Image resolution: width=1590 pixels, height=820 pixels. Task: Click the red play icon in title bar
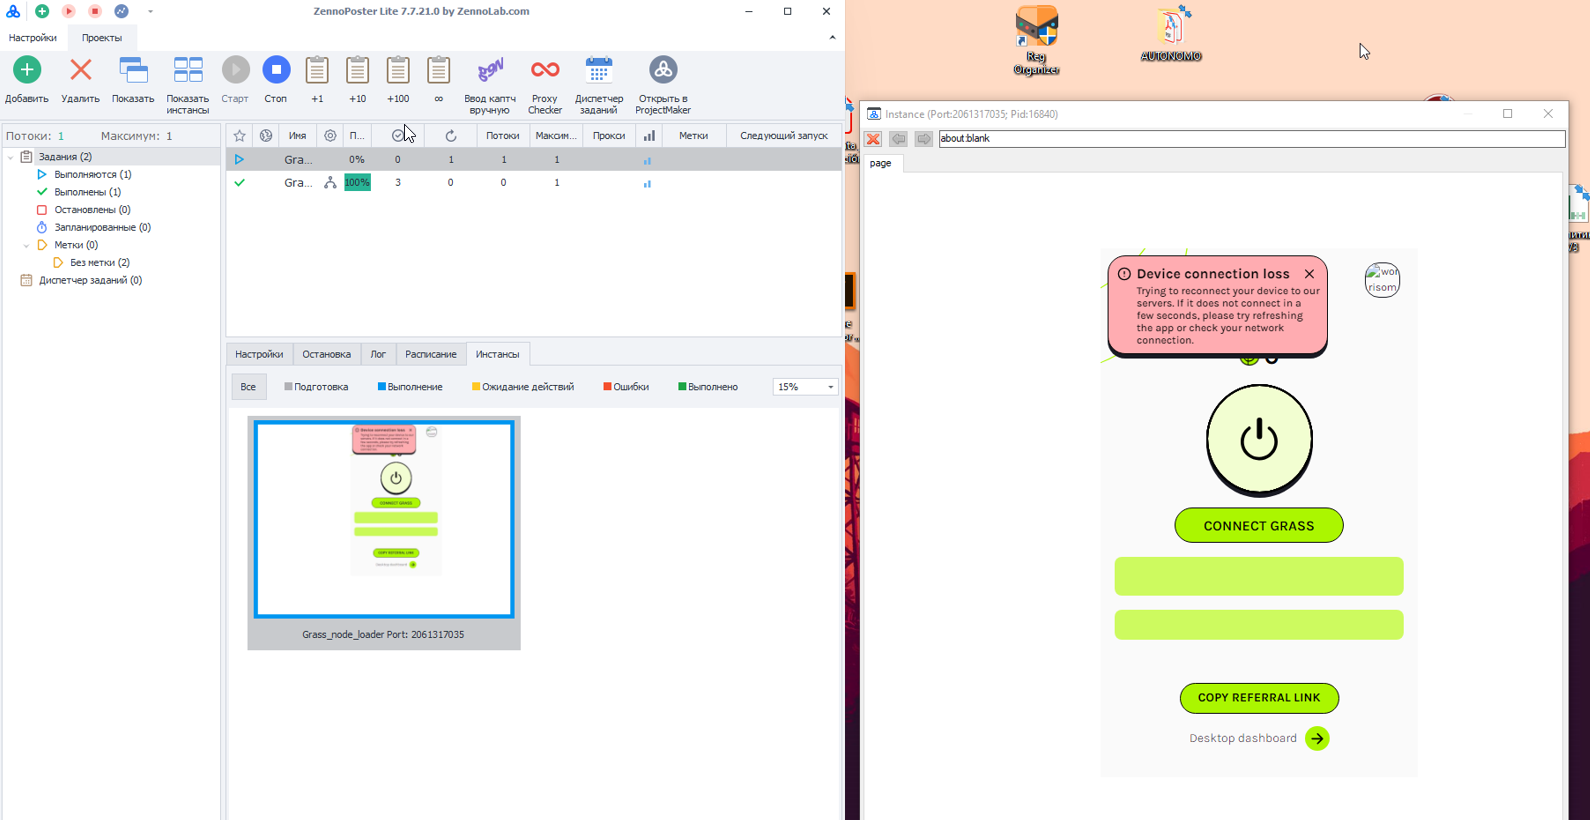click(x=68, y=11)
